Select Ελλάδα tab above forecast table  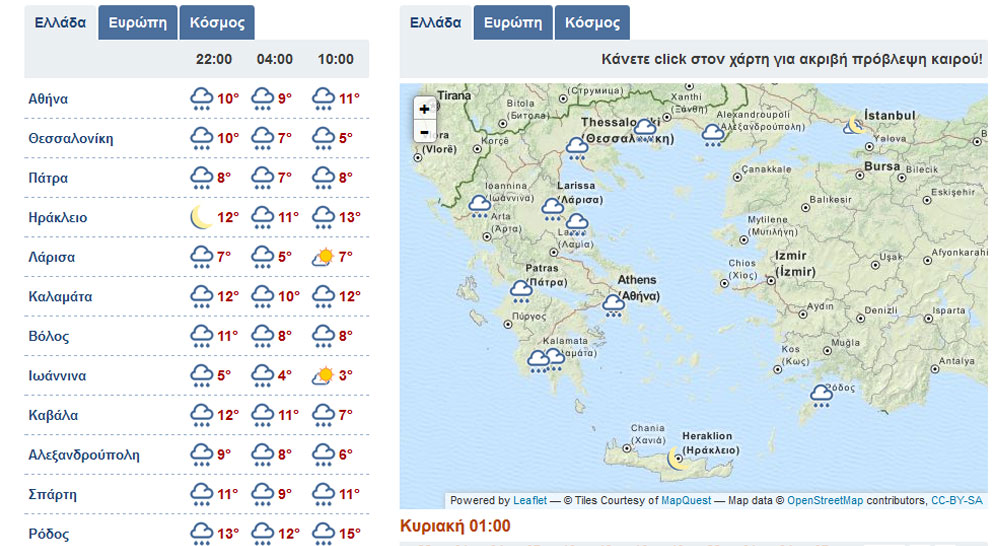click(60, 22)
